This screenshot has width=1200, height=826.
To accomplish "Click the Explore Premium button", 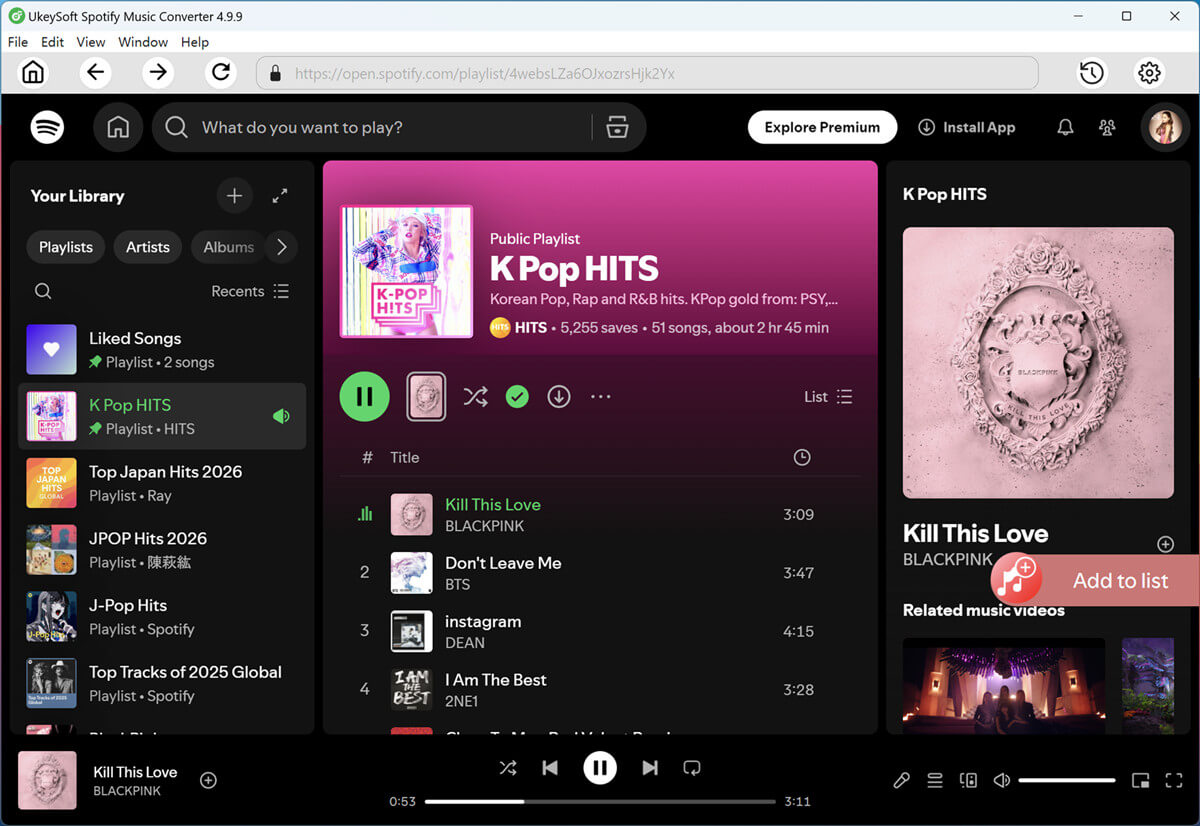I will point(822,127).
